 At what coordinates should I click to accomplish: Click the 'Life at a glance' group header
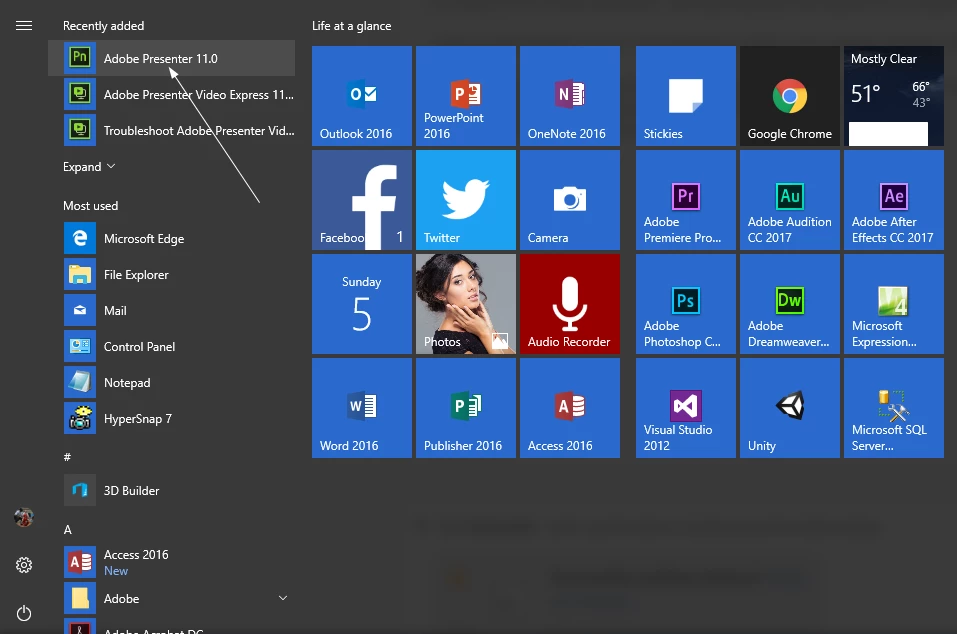[x=352, y=26]
